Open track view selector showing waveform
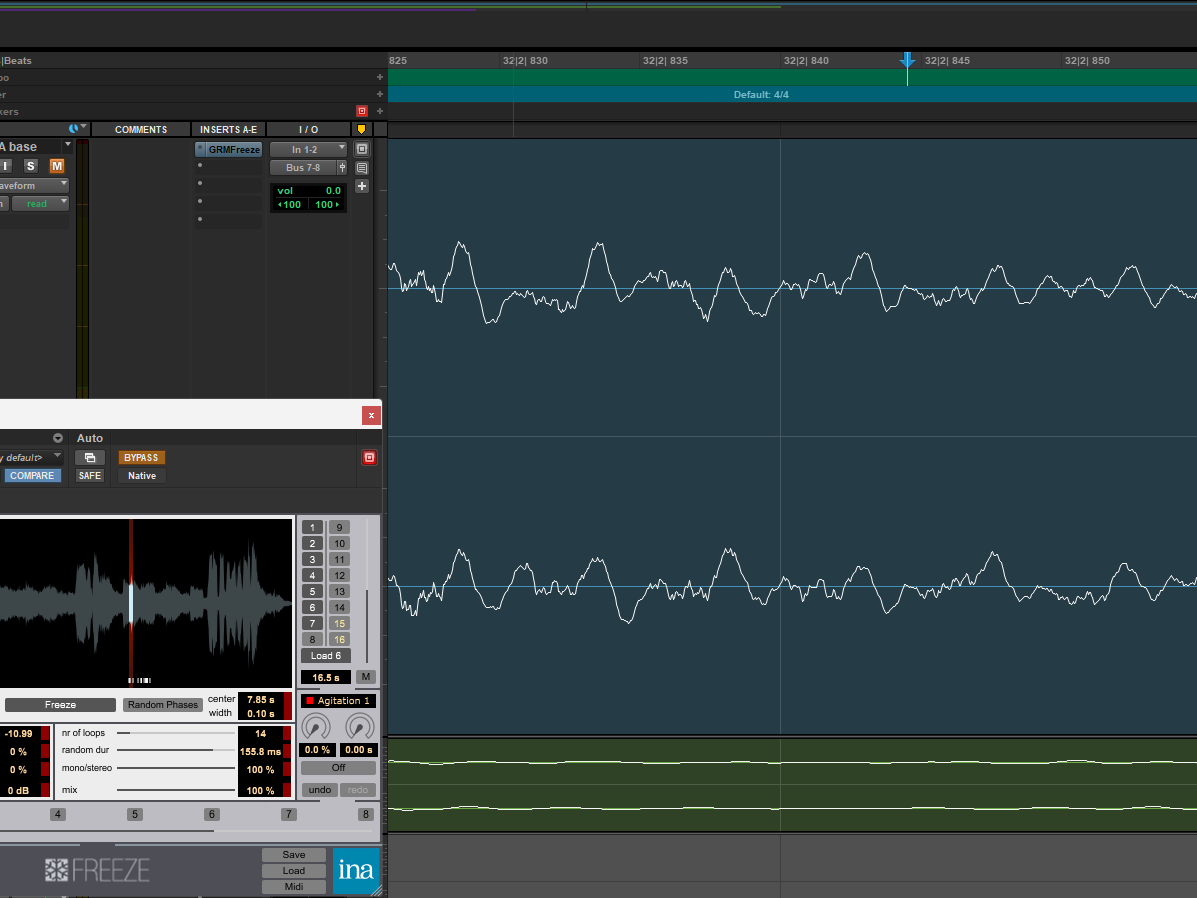Image resolution: width=1197 pixels, height=898 pixels. coord(34,186)
